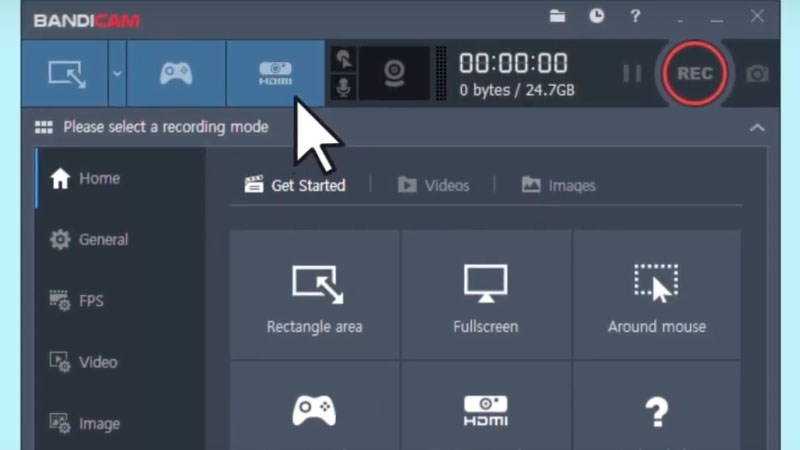Image resolution: width=800 pixels, height=450 pixels.
Task: Click the Bandicam logo
Action: [x=87, y=20]
